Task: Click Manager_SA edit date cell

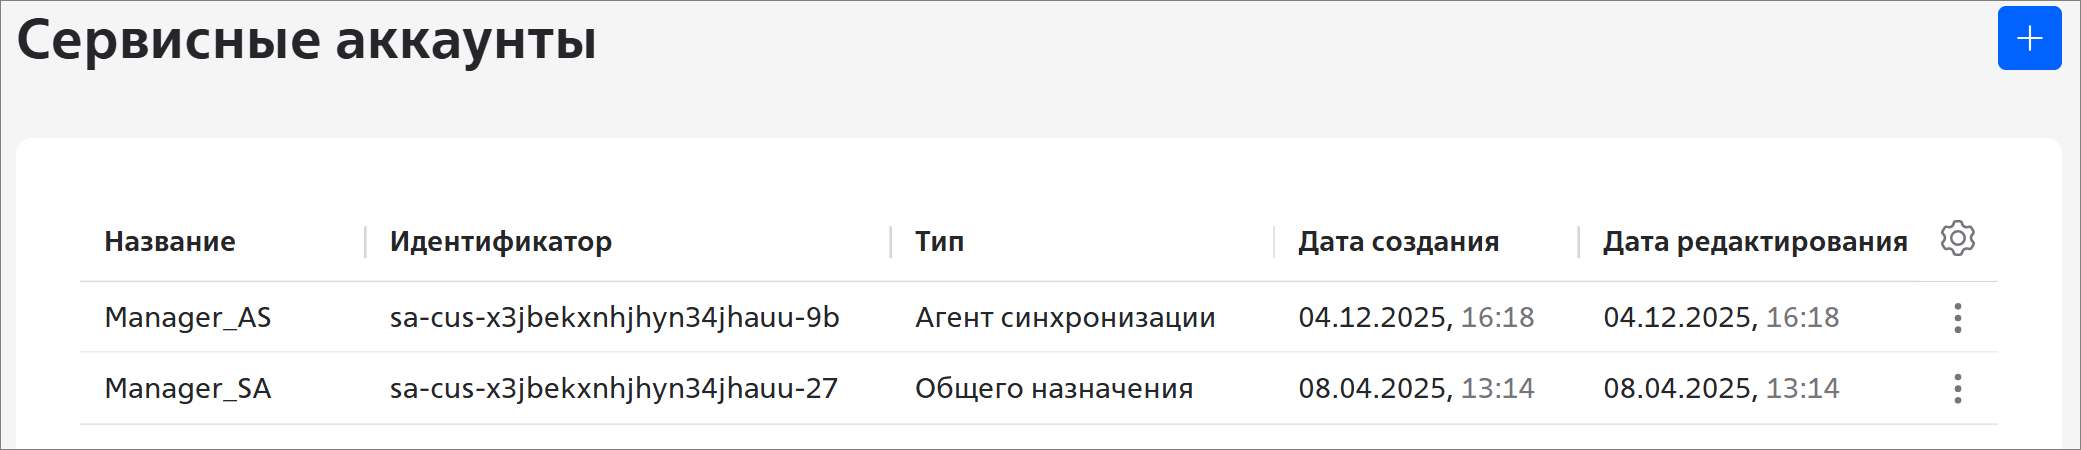Action: point(1721,389)
